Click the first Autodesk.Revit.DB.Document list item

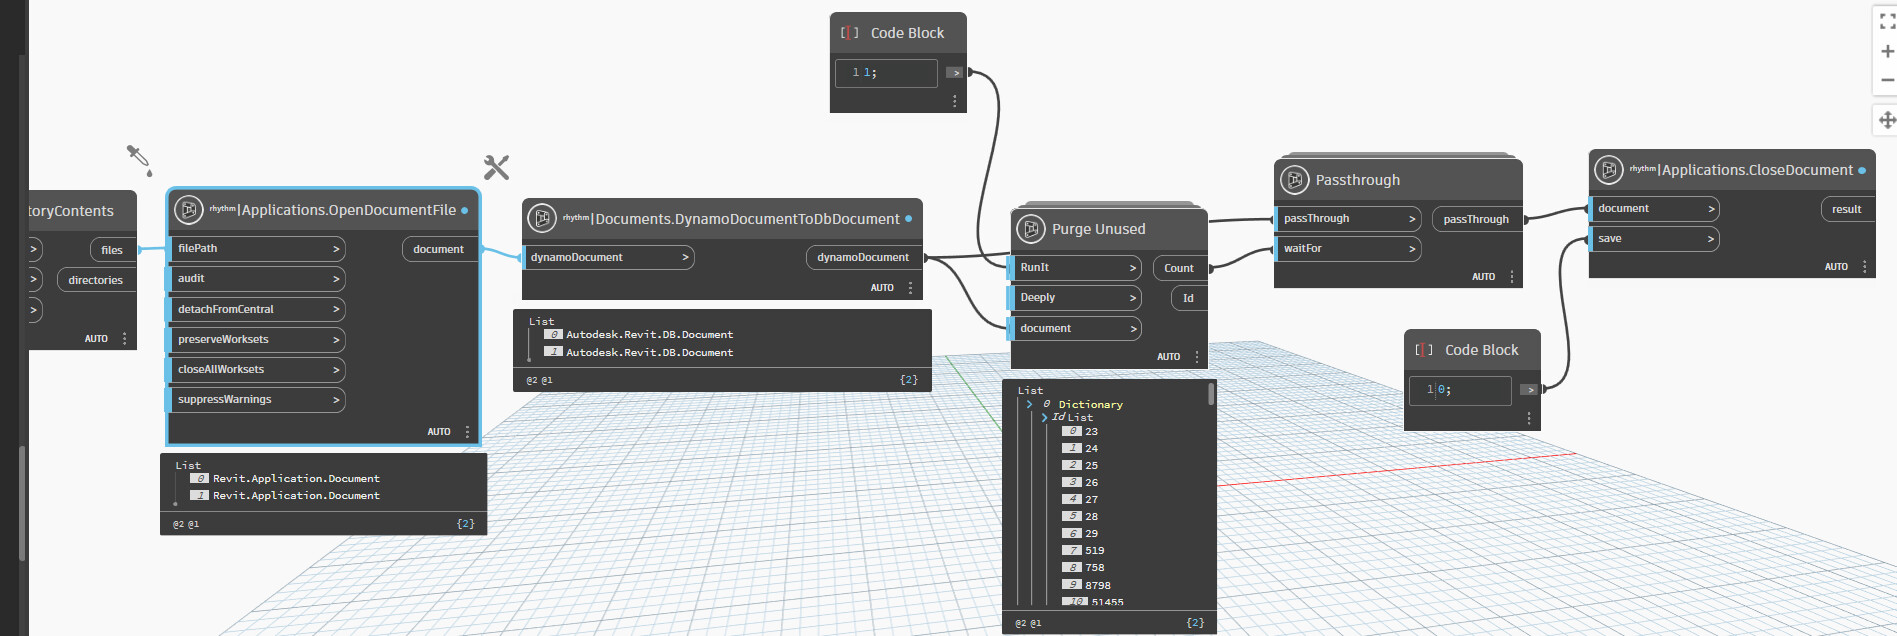tap(649, 335)
